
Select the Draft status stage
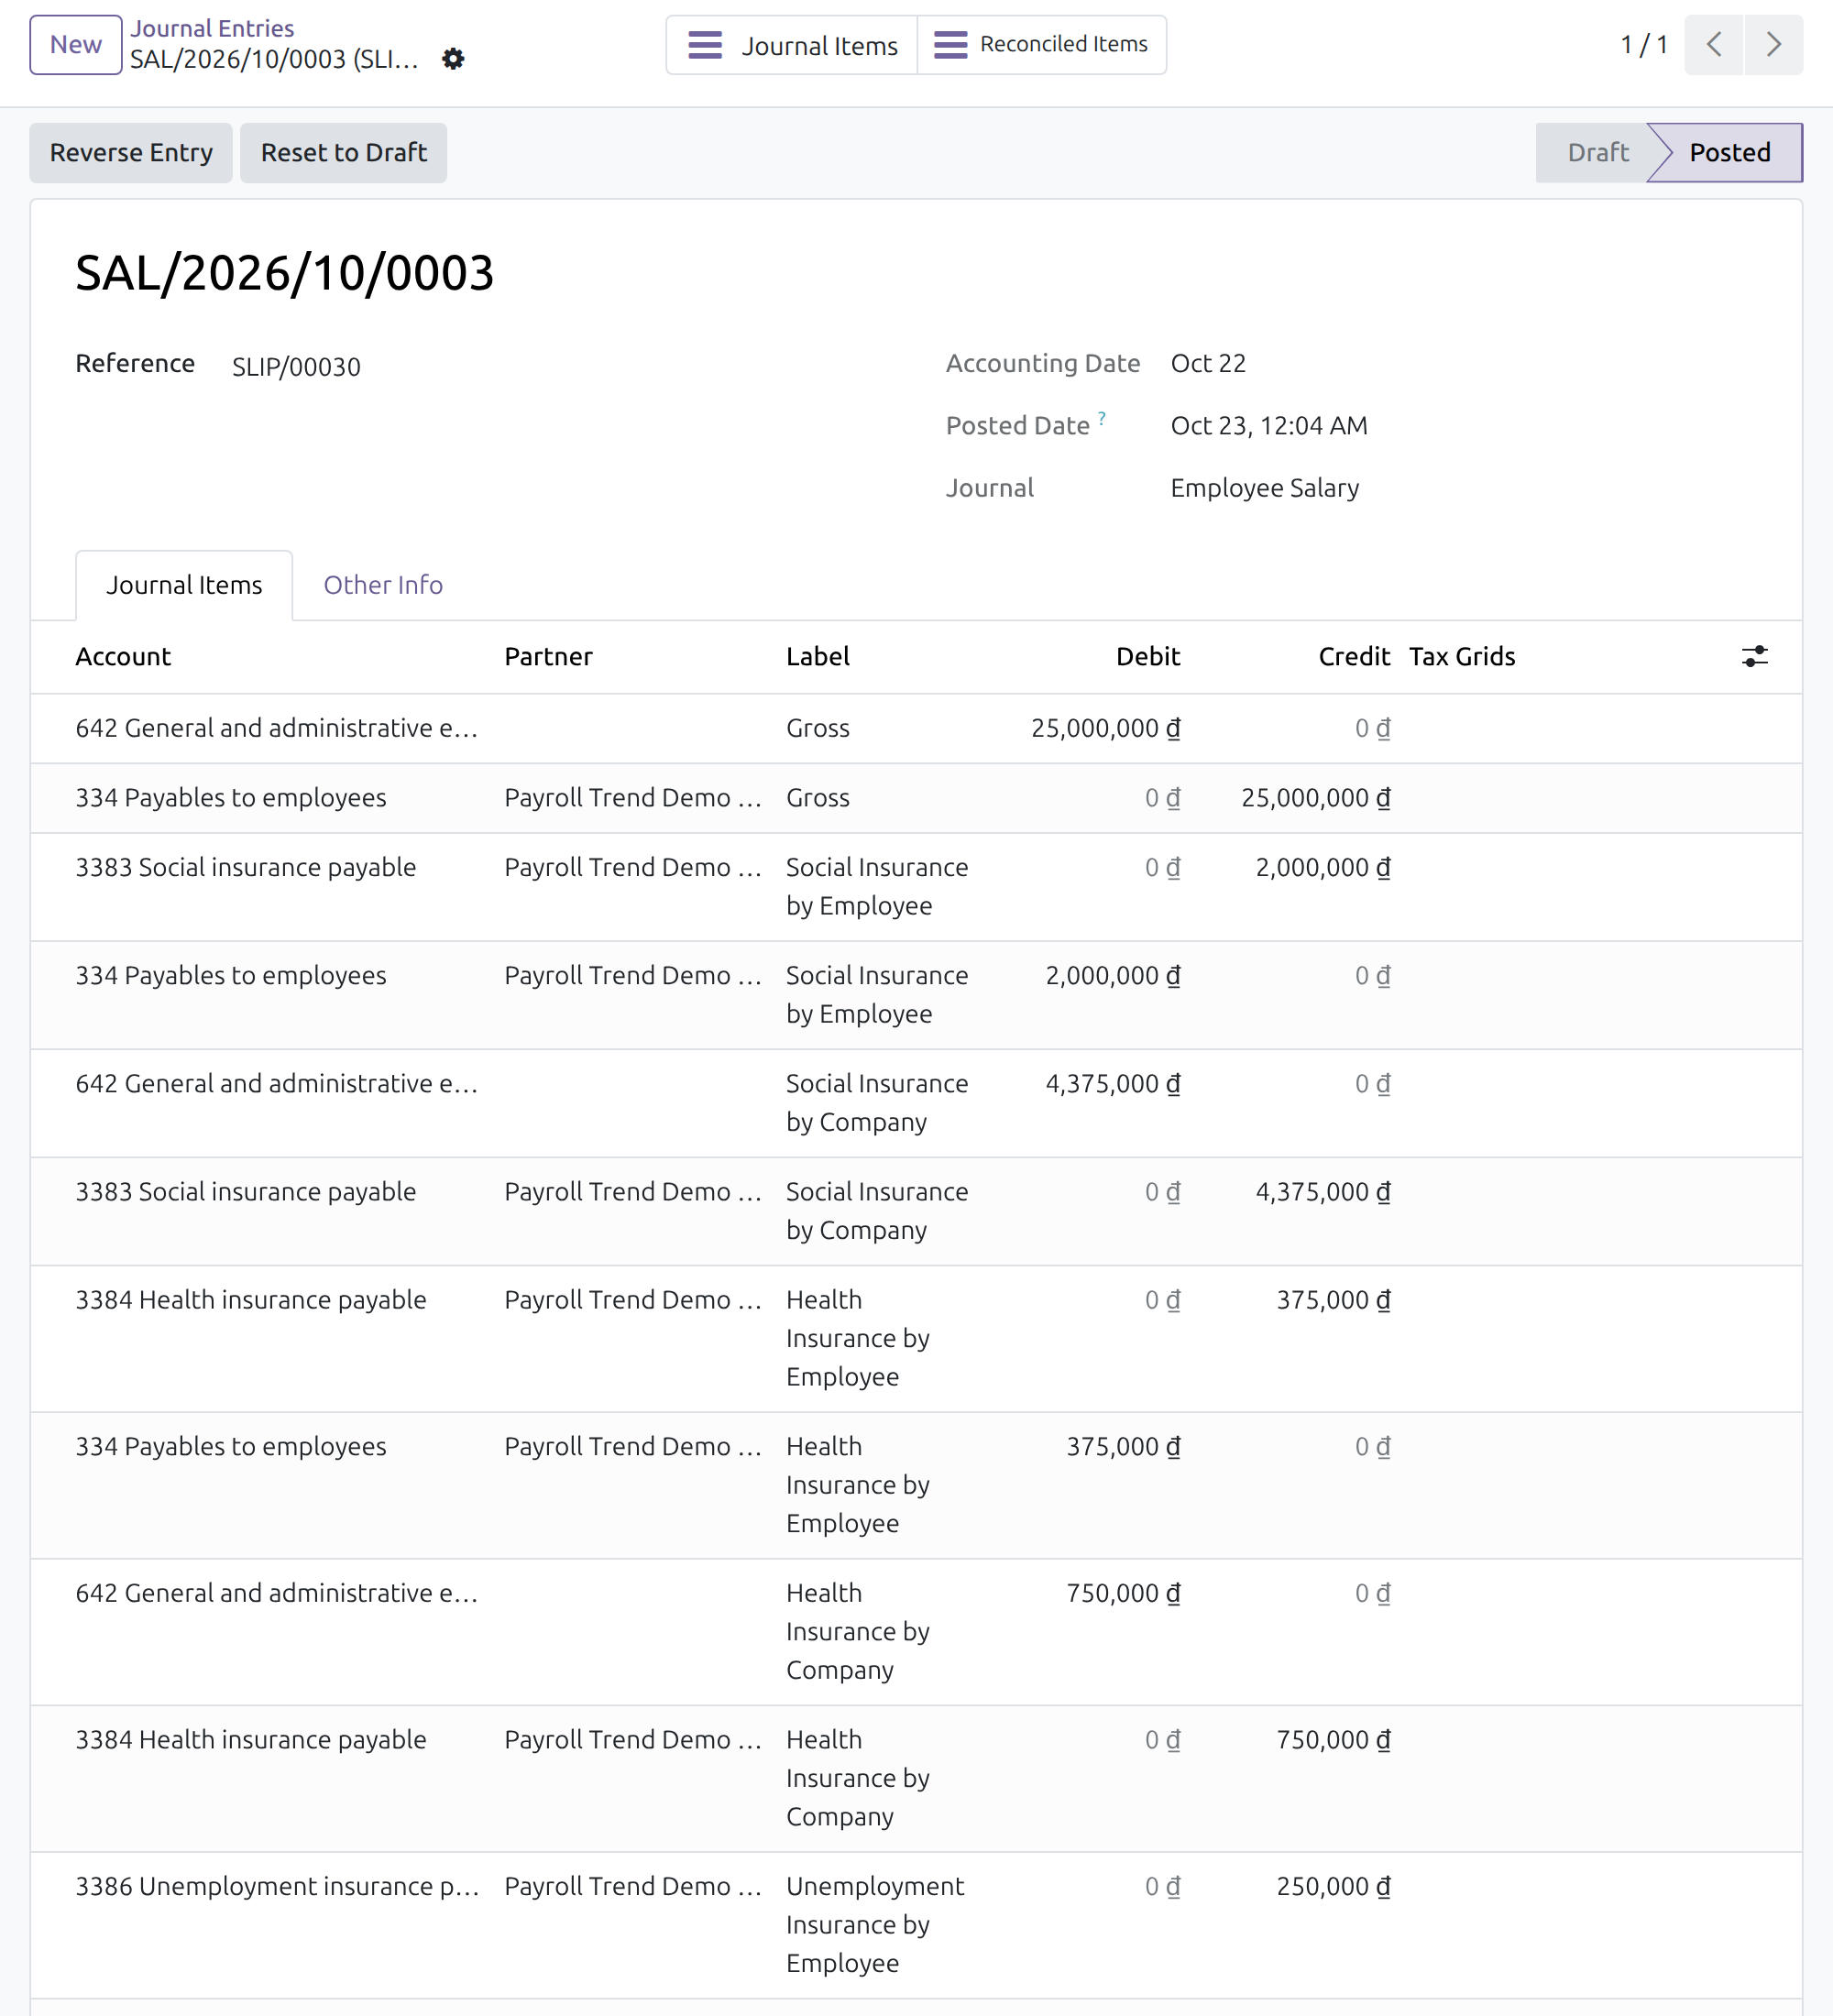pyautogui.click(x=1597, y=152)
